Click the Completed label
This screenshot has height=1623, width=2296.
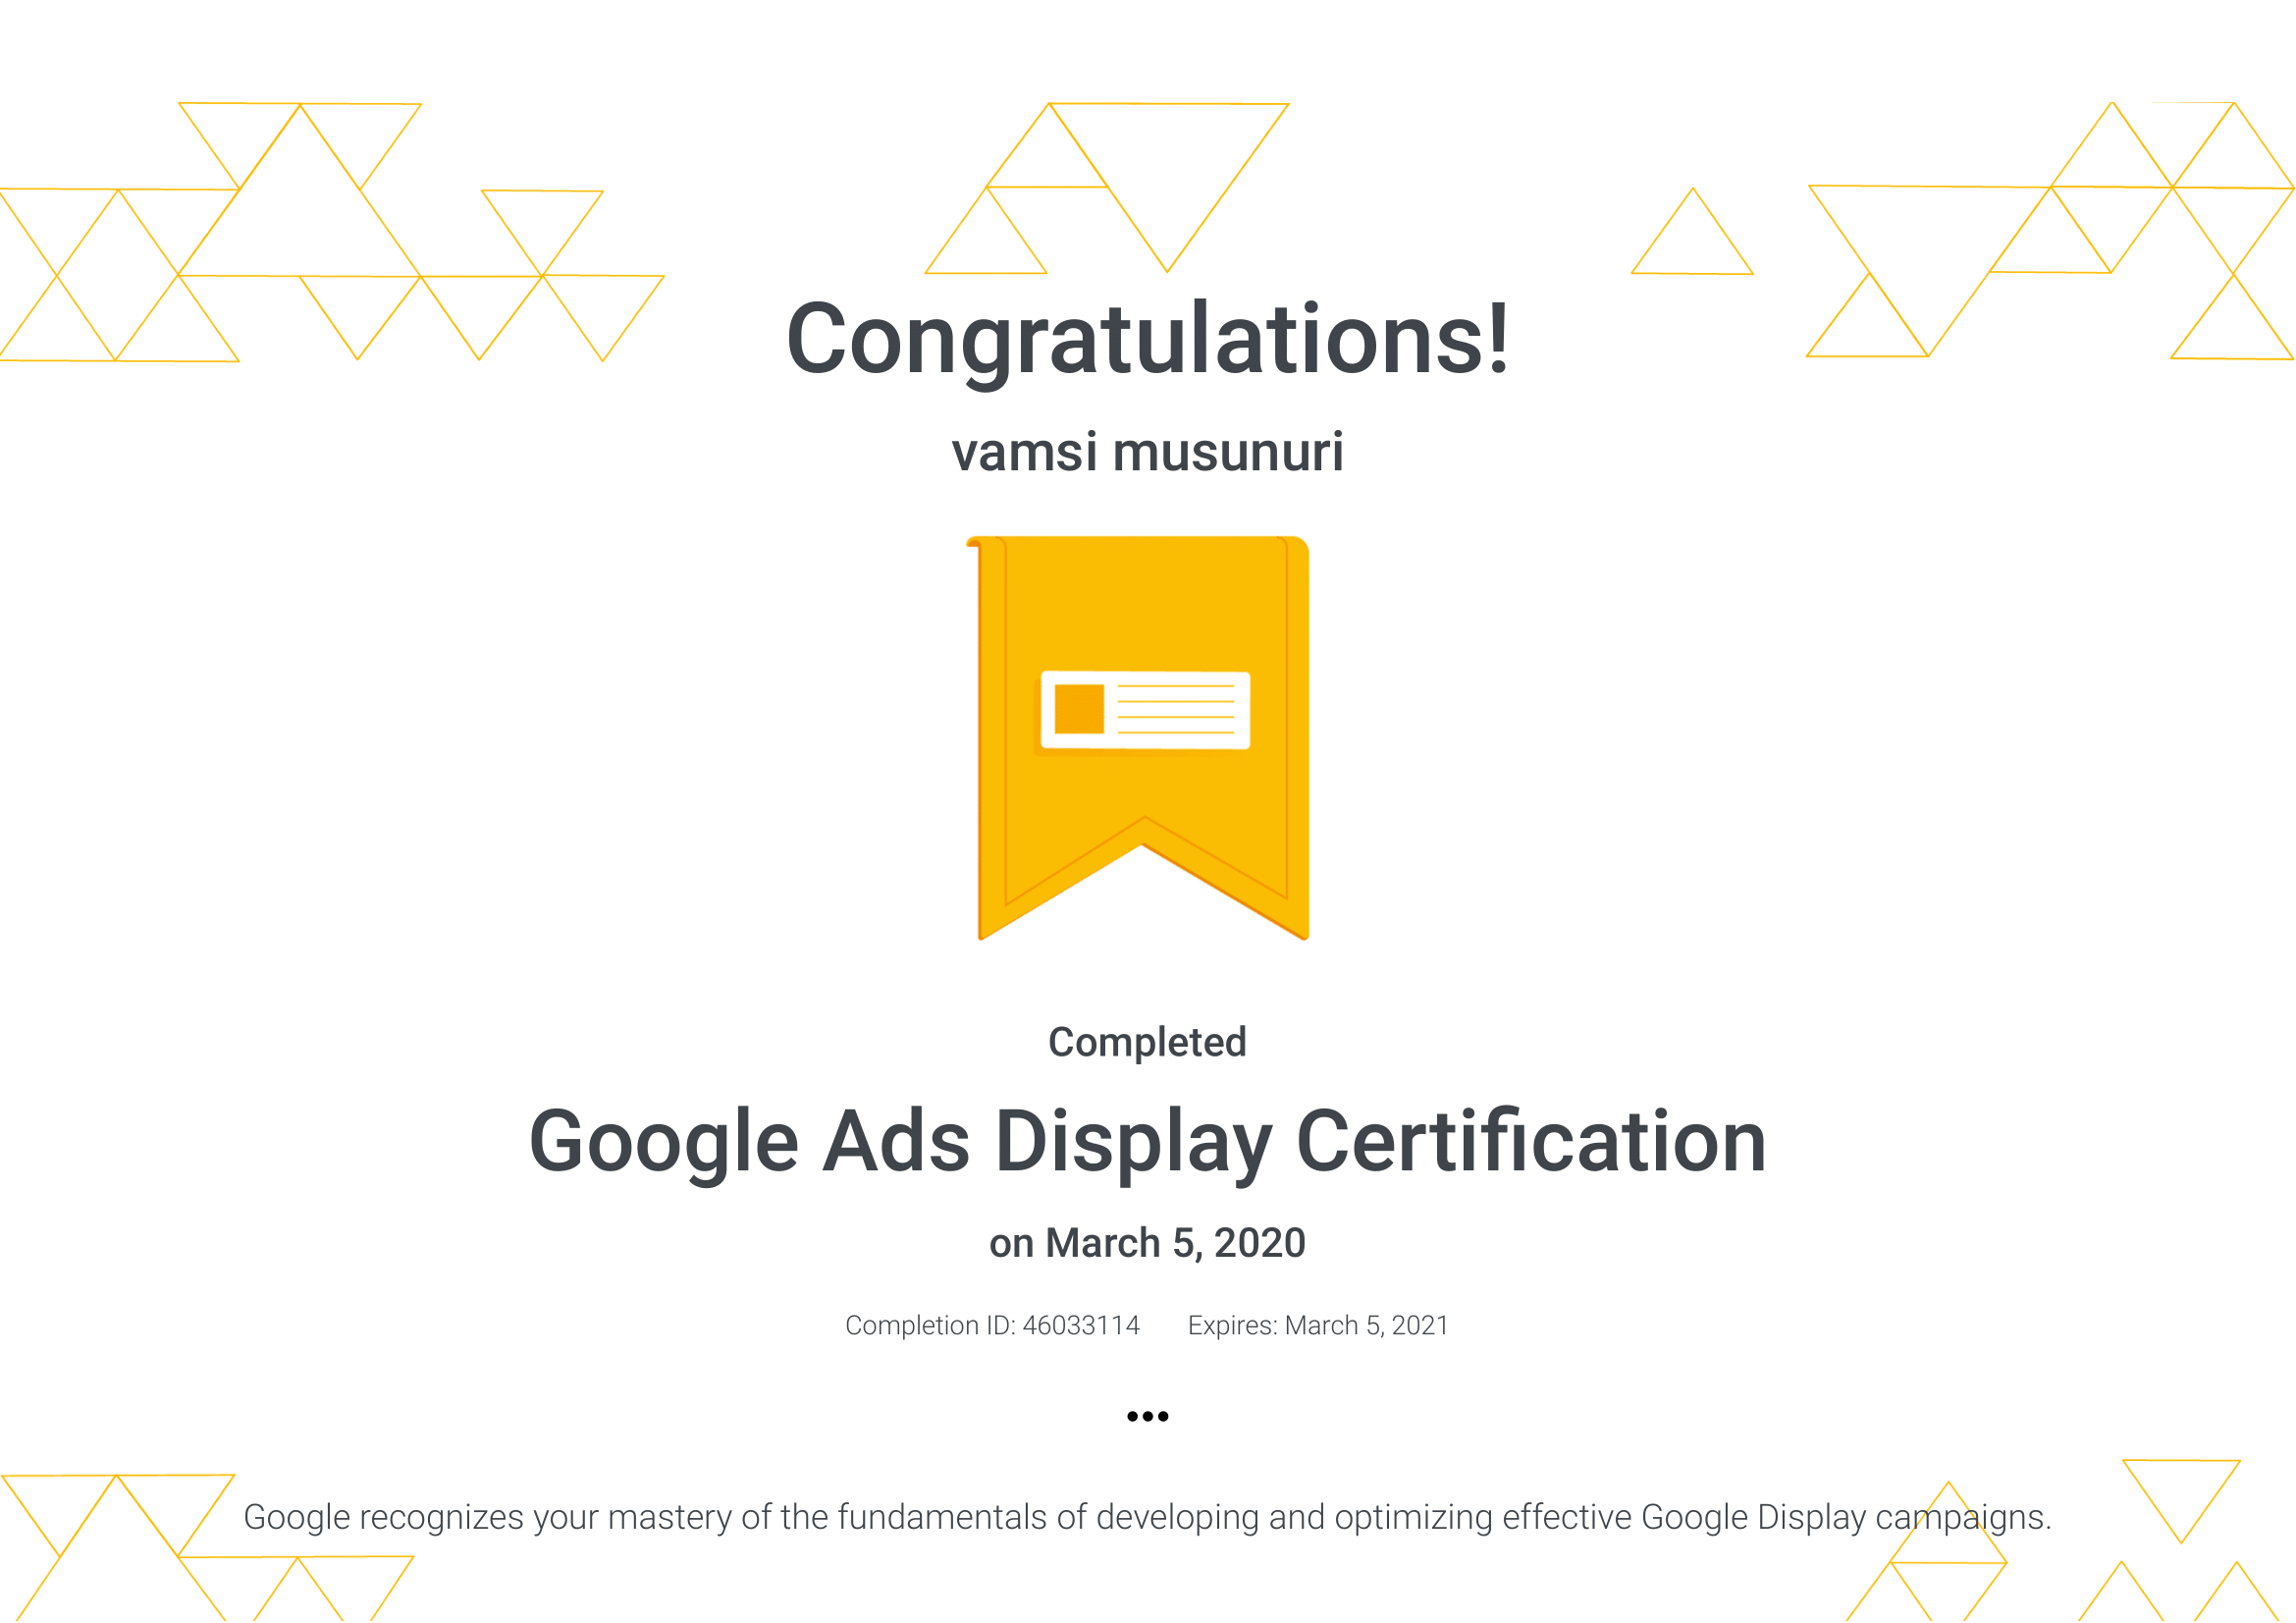[x=1147, y=1042]
